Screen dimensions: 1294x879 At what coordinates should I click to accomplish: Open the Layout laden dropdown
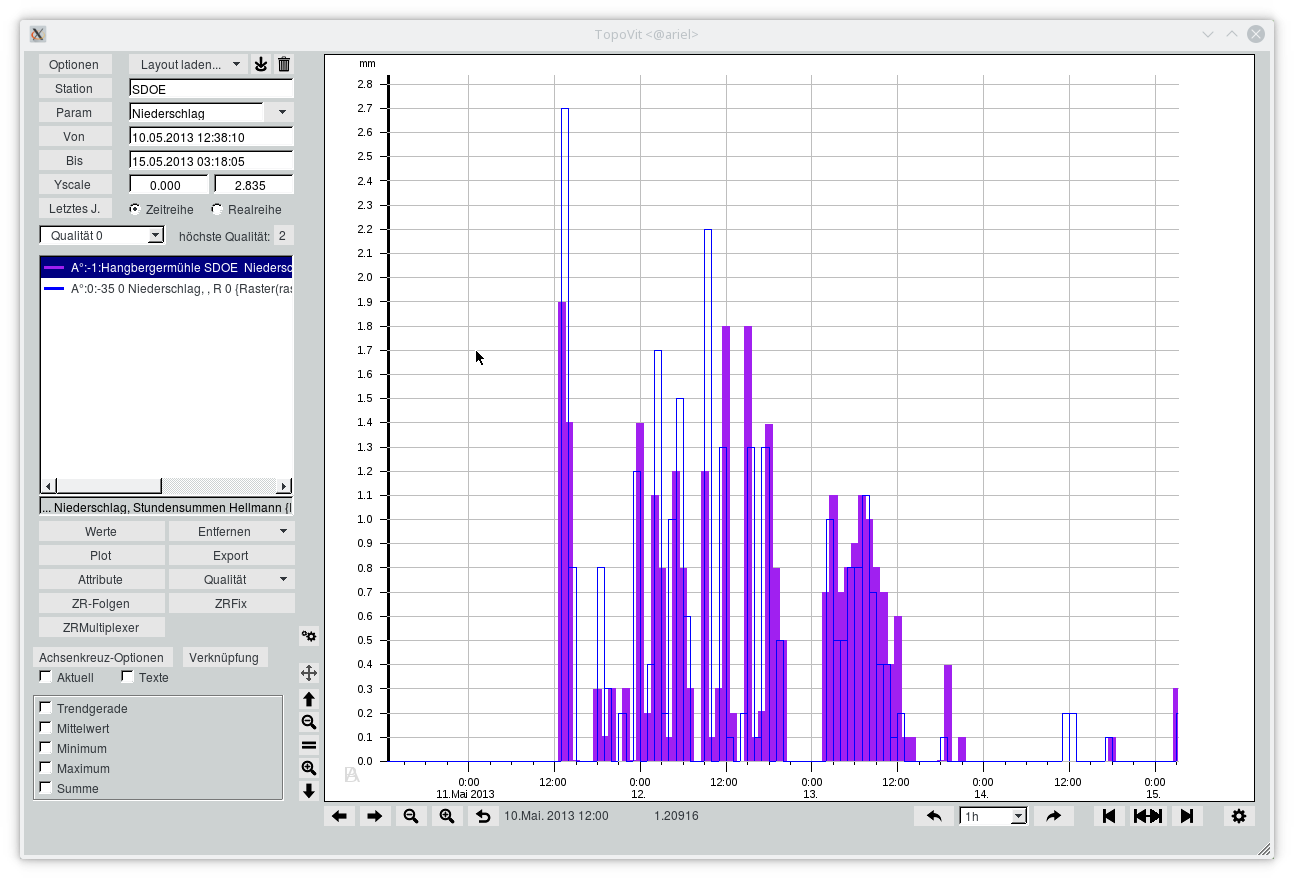(x=188, y=64)
